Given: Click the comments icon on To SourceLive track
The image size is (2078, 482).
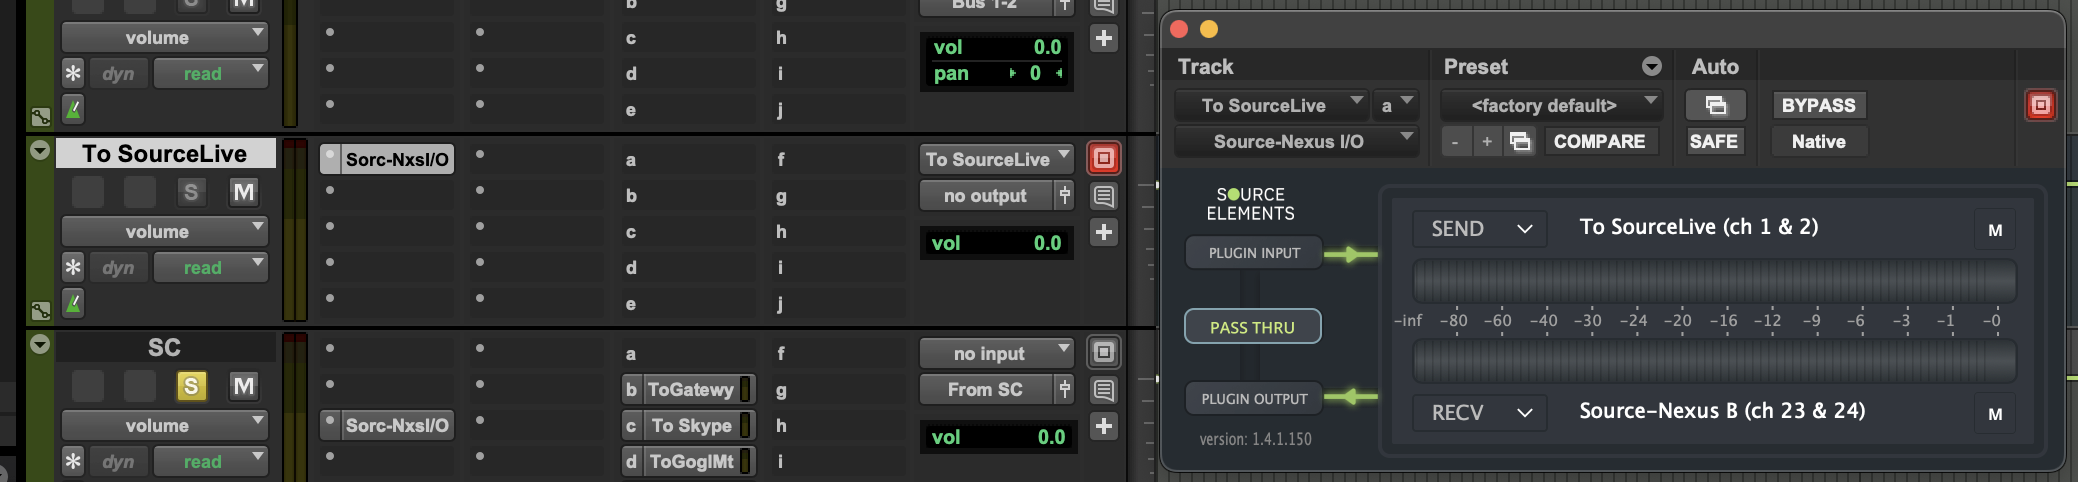Looking at the screenshot, I should (1103, 196).
